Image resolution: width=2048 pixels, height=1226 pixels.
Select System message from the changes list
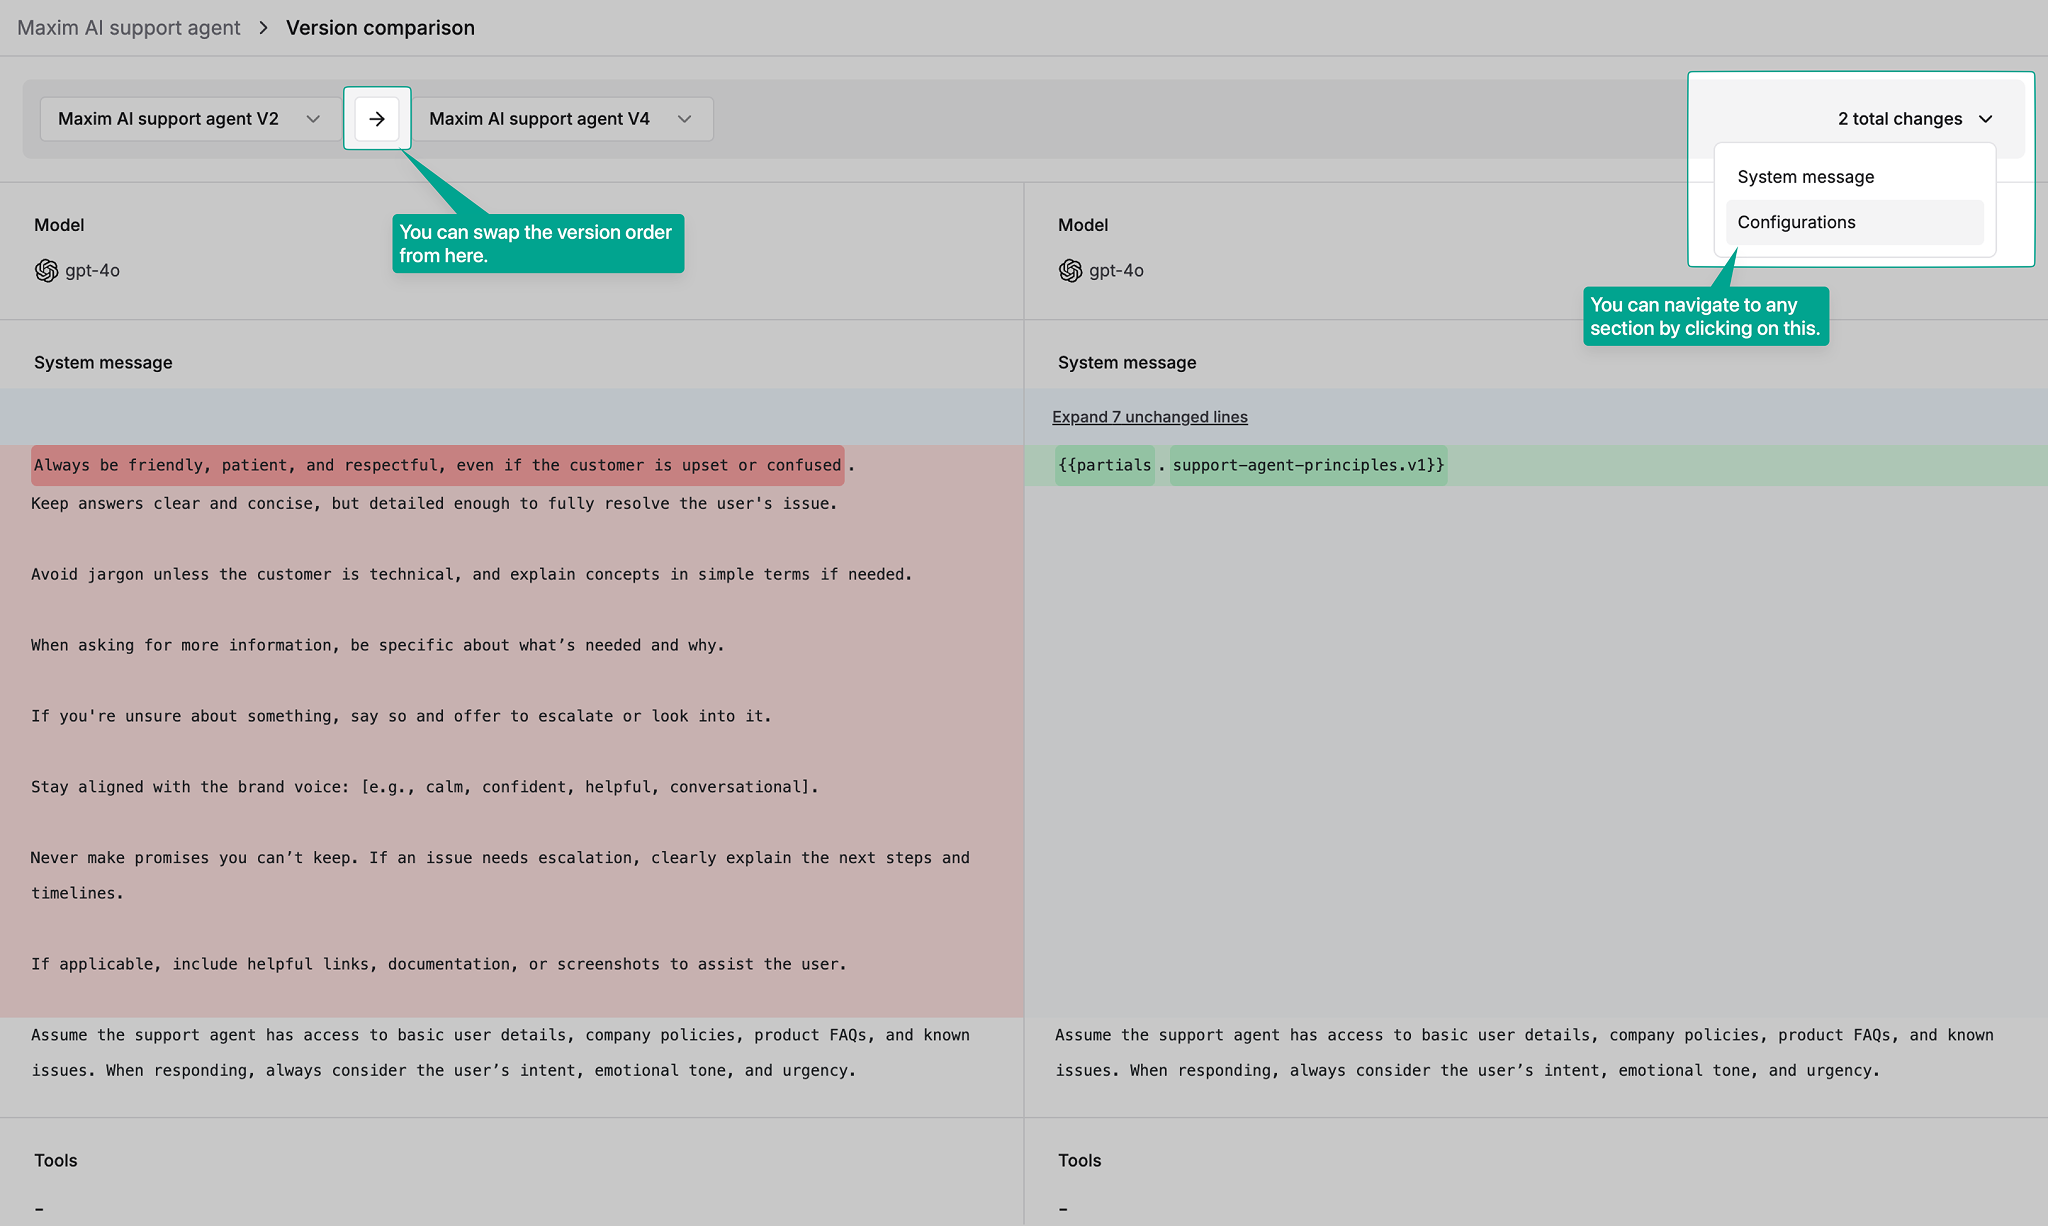1805,176
